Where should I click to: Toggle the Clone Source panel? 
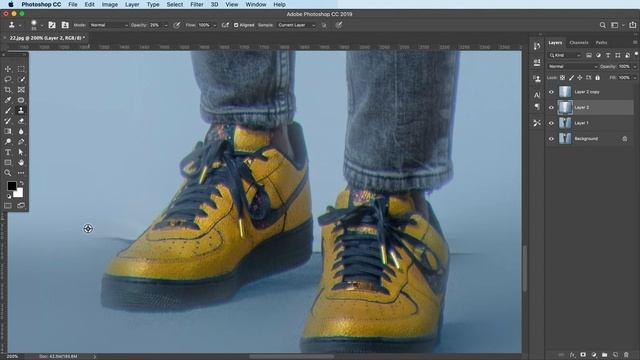tap(65, 25)
